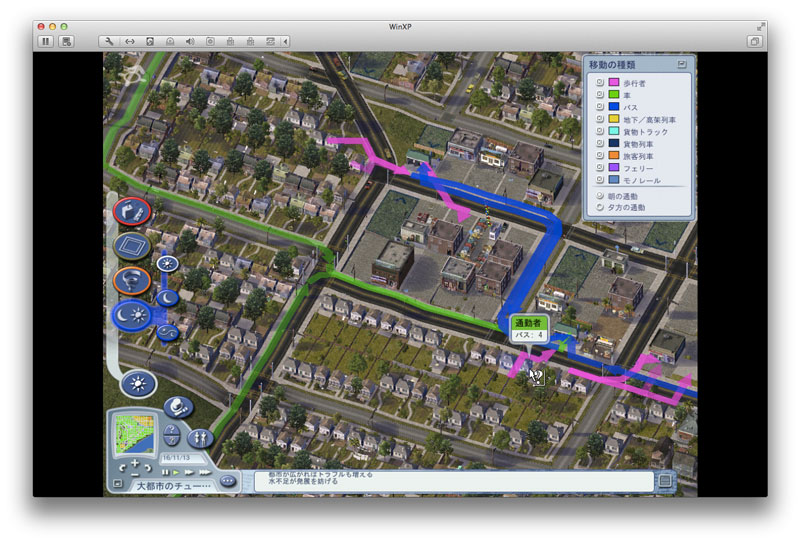Click the large sun mode button
The height and width of the screenshot is (542, 800).
click(x=138, y=383)
